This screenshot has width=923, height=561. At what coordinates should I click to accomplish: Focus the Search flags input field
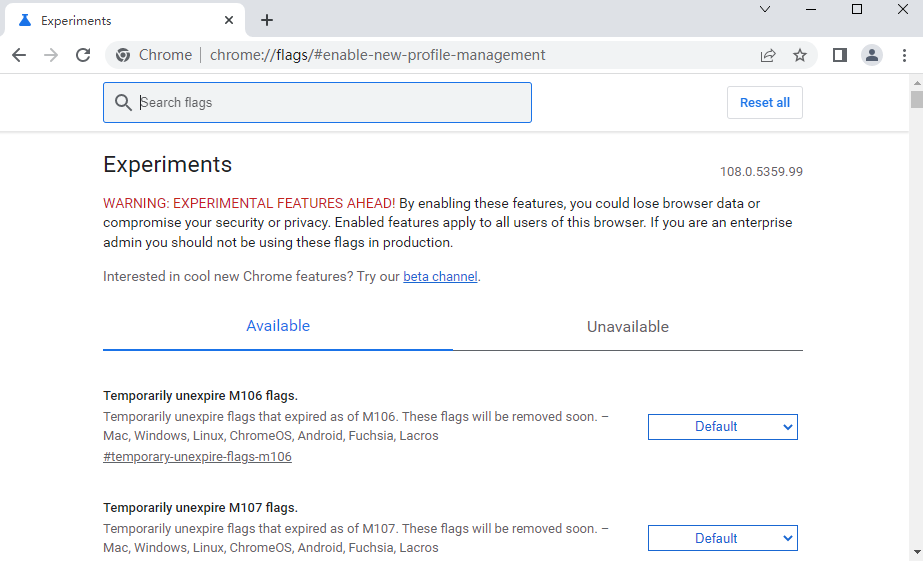pos(317,102)
